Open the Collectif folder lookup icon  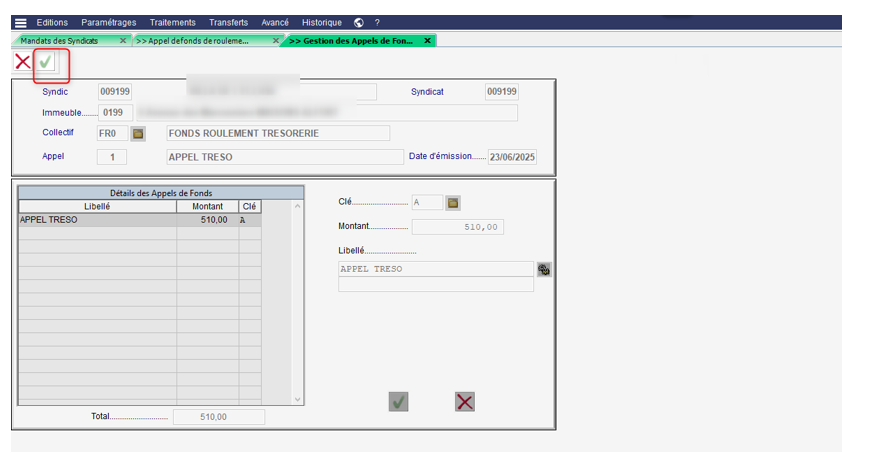138,133
